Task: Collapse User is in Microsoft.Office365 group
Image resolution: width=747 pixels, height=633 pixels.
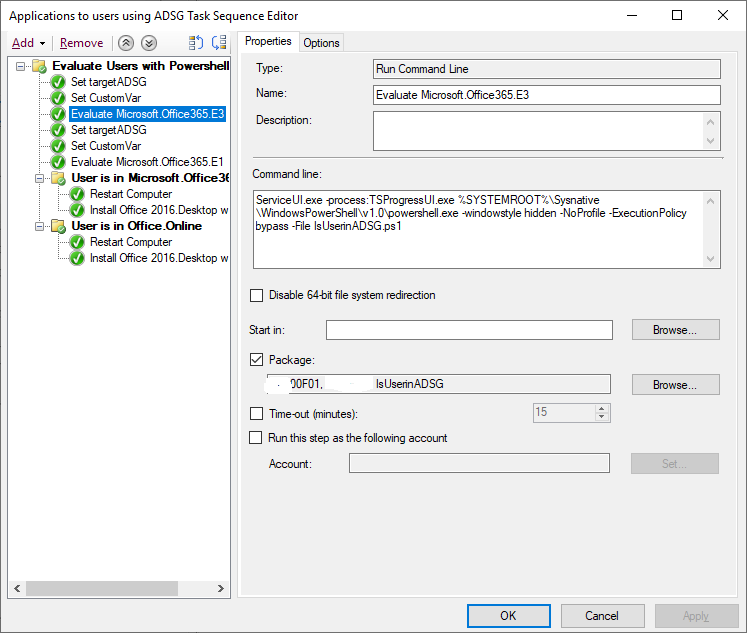Action: point(40,178)
